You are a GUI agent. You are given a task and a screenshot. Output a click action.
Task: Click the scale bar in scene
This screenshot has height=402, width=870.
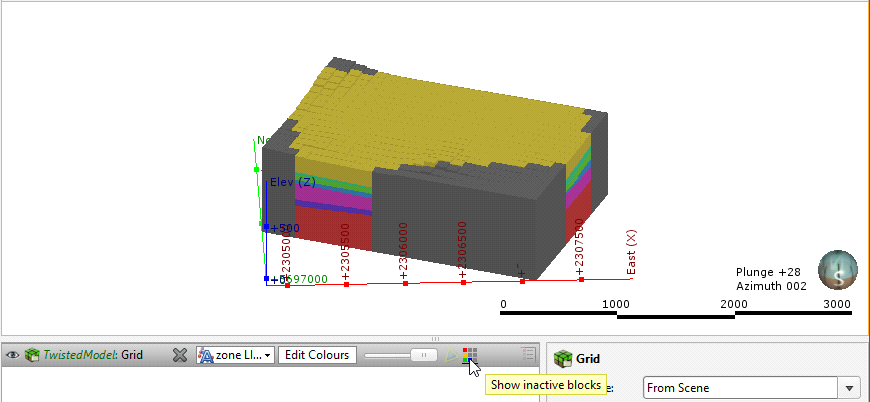pyautogui.click(x=676, y=315)
